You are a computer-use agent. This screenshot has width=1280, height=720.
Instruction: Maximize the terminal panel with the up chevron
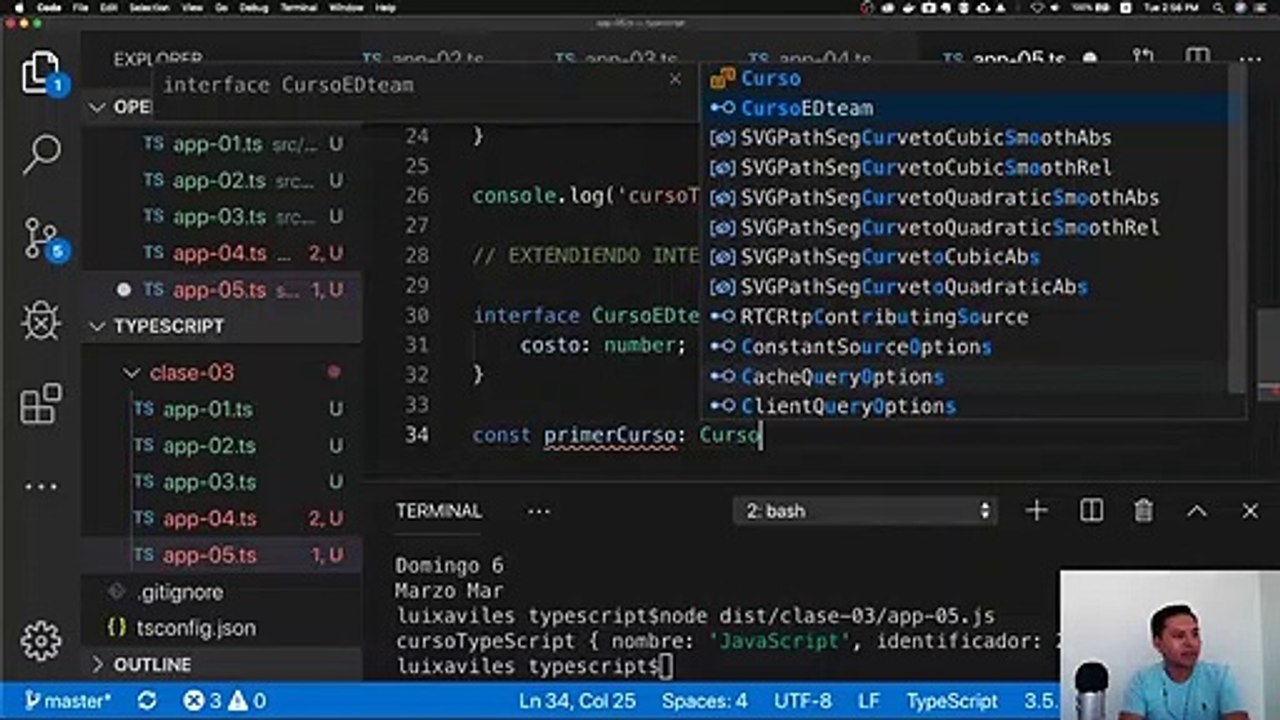1197,511
